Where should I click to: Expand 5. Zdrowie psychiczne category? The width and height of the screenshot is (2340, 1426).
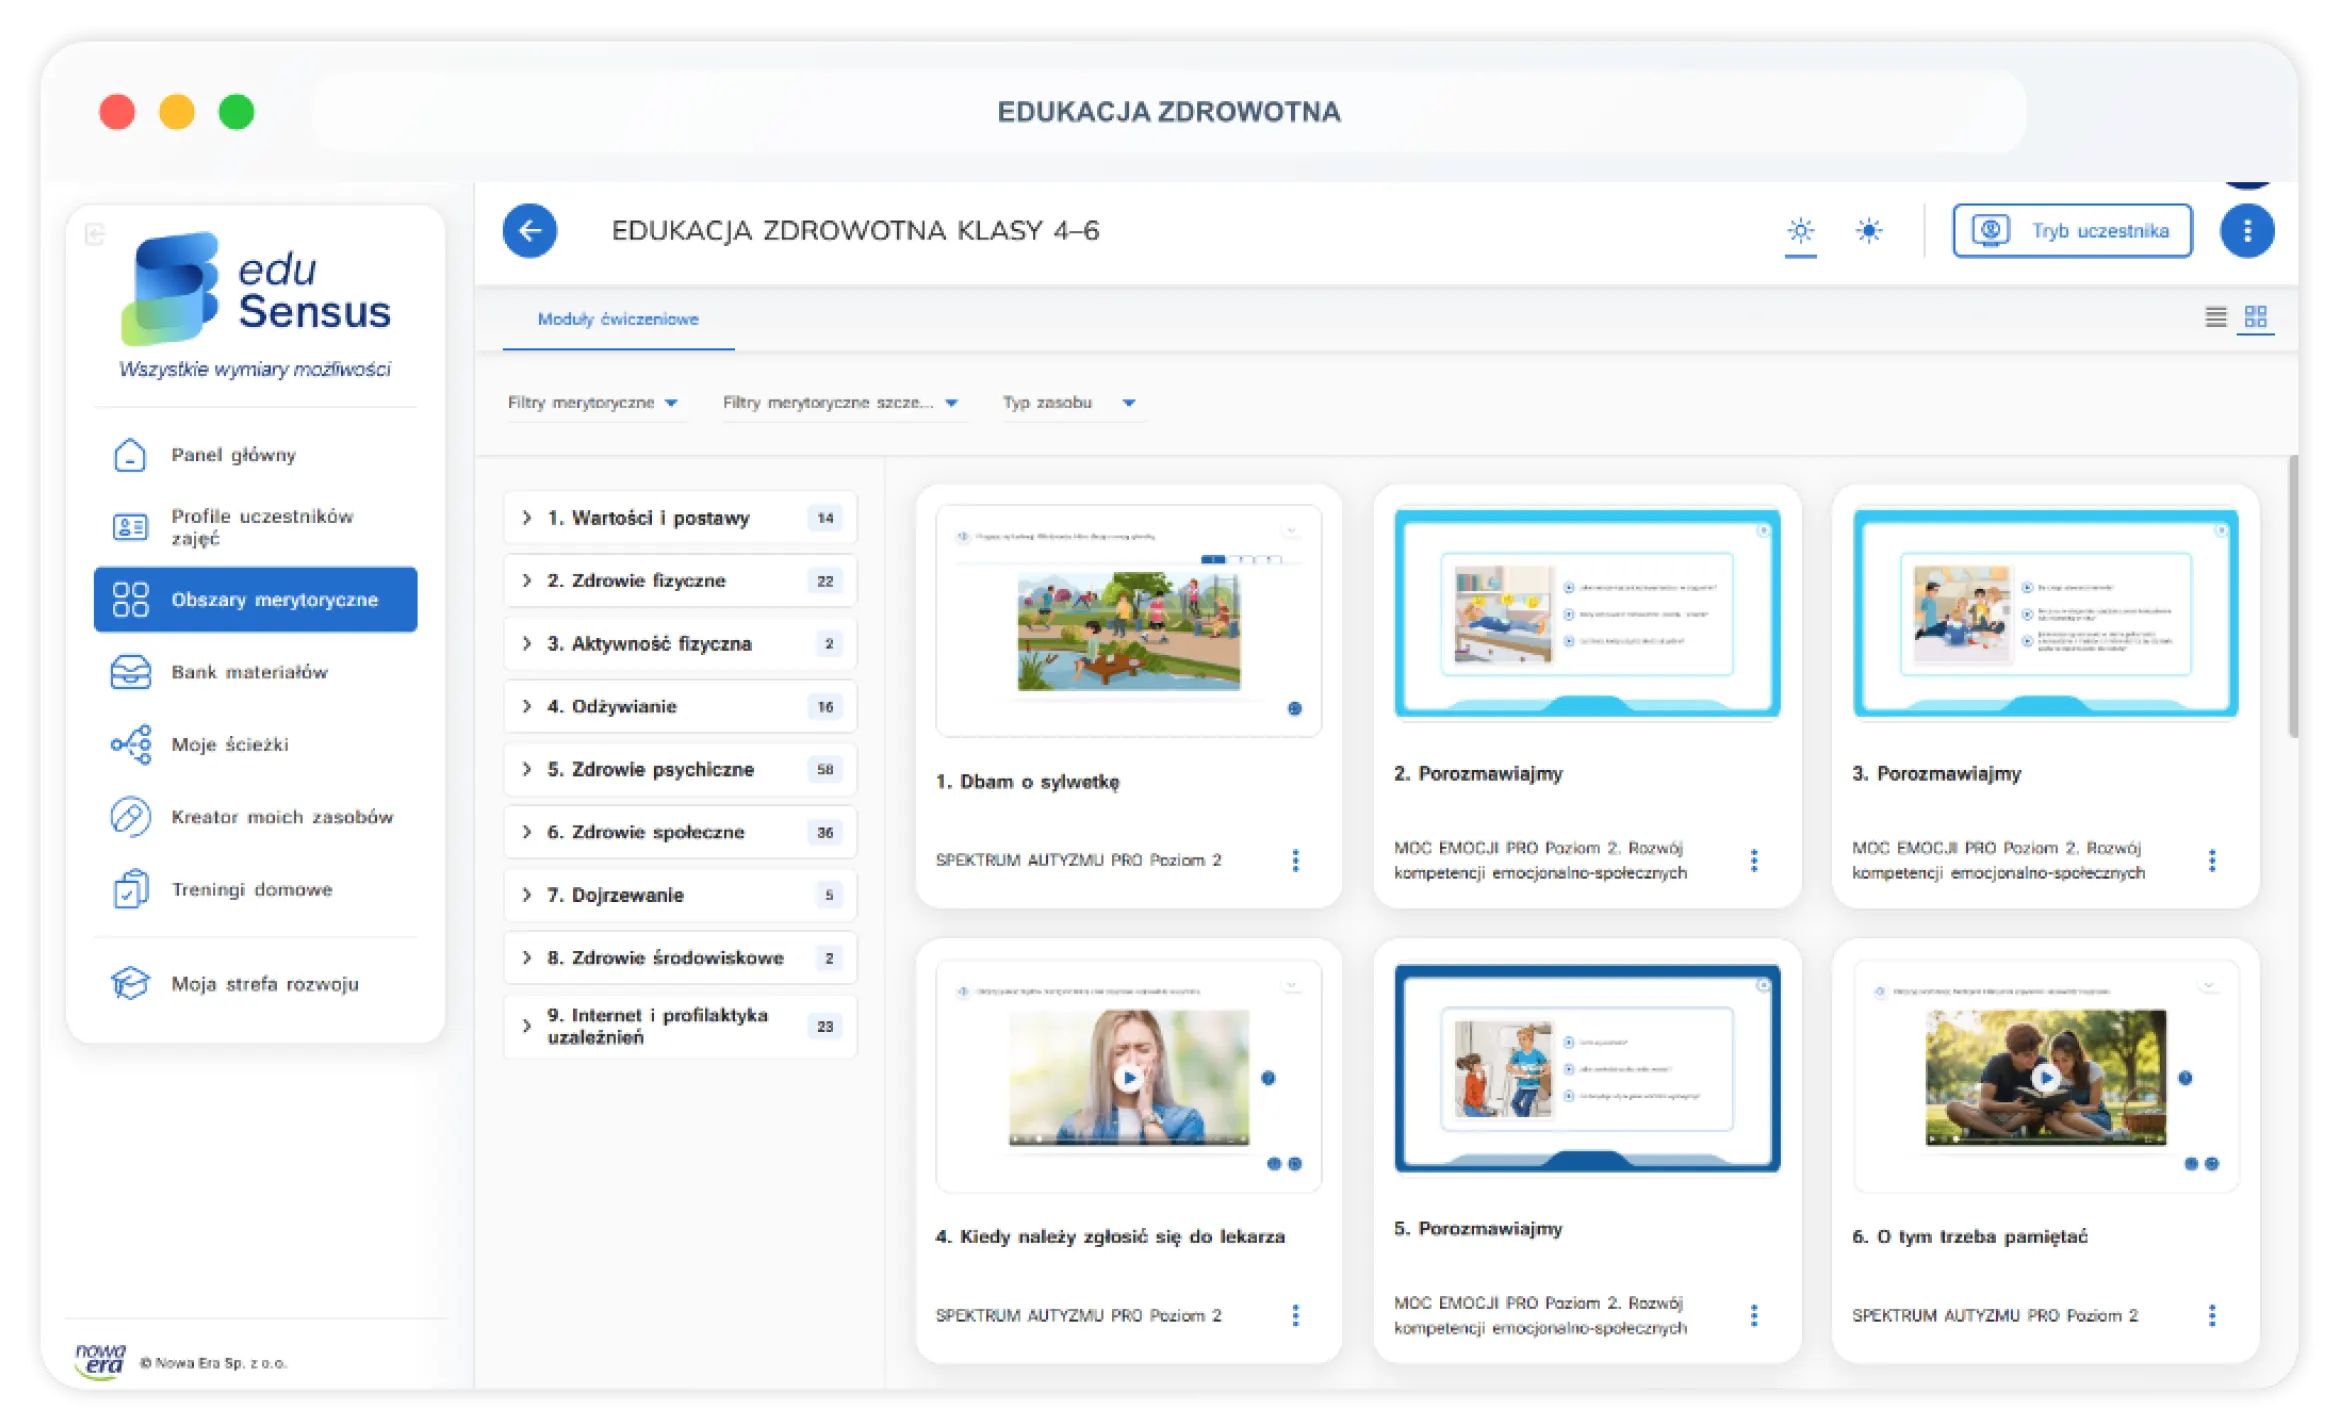(x=680, y=770)
